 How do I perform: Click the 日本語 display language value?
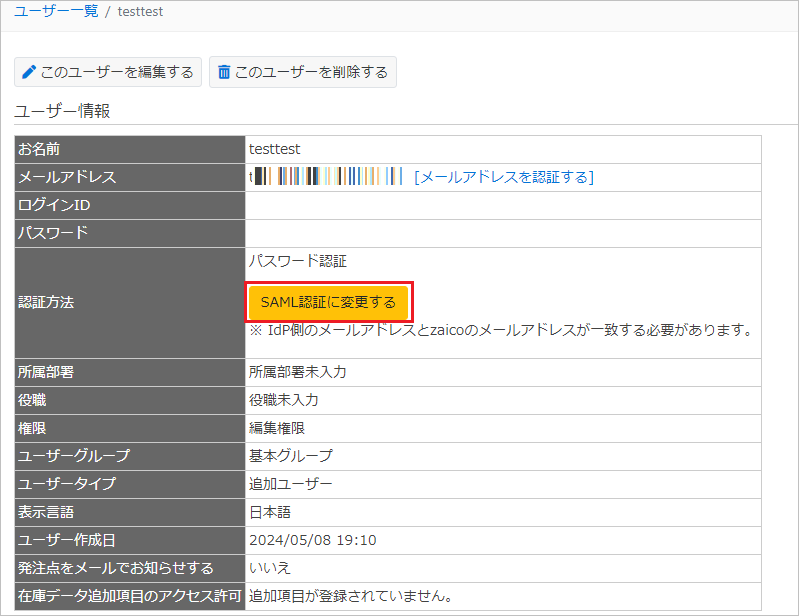pyautogui.click(x=270, y=512)
